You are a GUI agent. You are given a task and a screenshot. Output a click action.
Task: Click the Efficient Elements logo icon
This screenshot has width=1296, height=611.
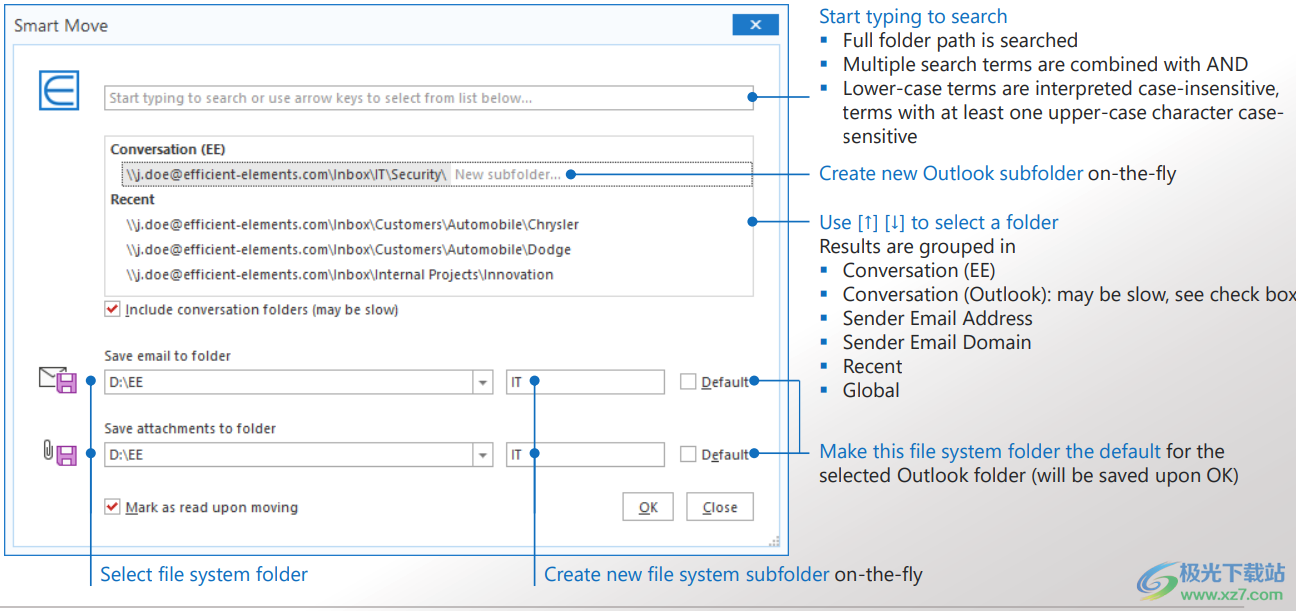[x=59, y=90]
